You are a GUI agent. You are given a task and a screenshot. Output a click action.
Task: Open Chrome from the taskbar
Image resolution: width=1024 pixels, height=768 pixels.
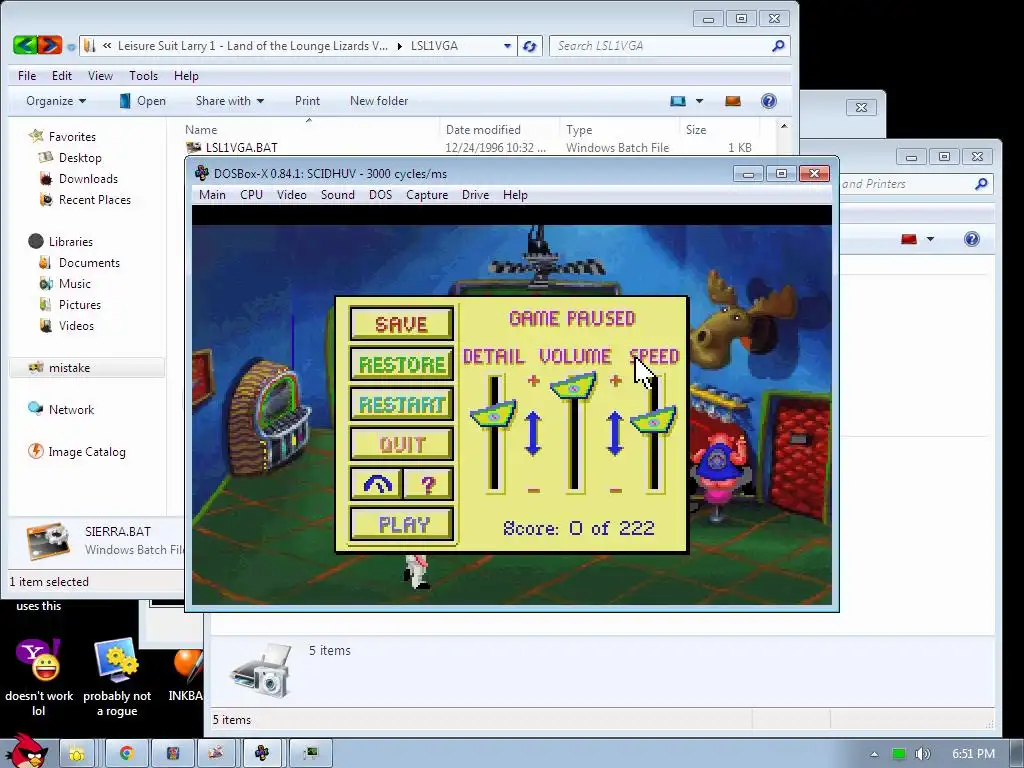(126, 754)
